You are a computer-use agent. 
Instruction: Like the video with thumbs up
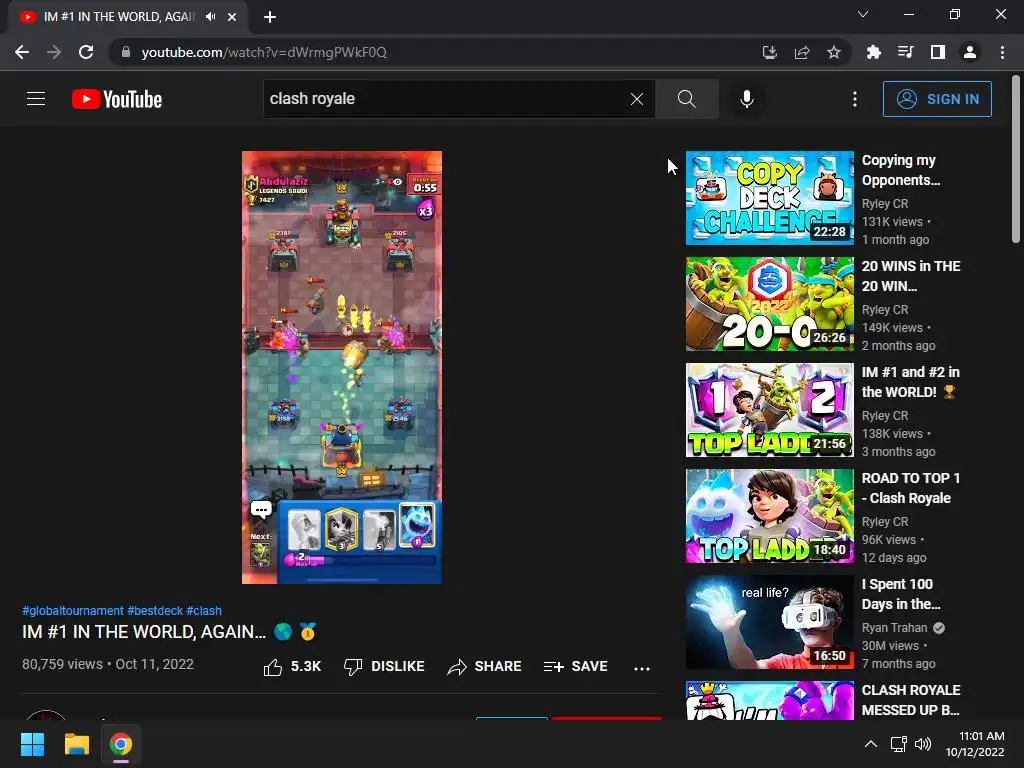pyautogui.click(x=292, y=667)
